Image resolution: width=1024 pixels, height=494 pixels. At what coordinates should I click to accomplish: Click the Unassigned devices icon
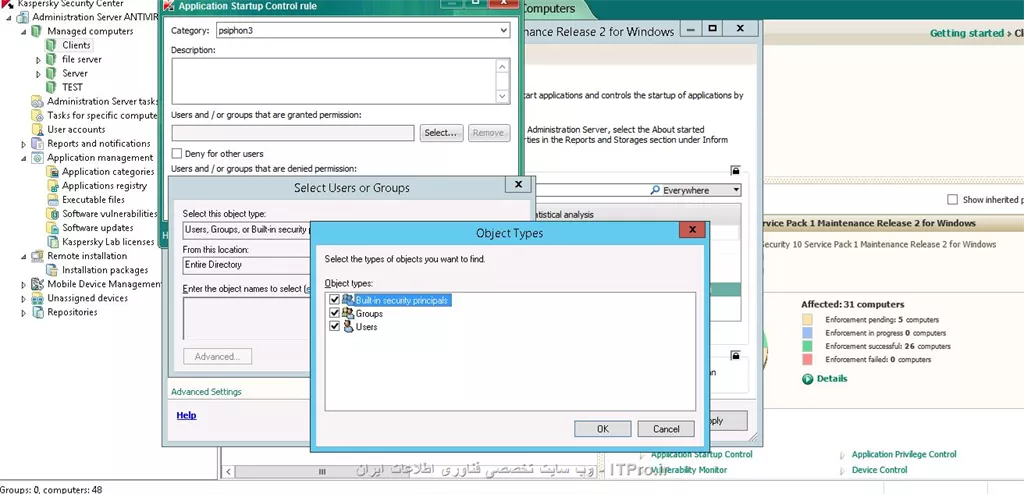tap(37, 298)
